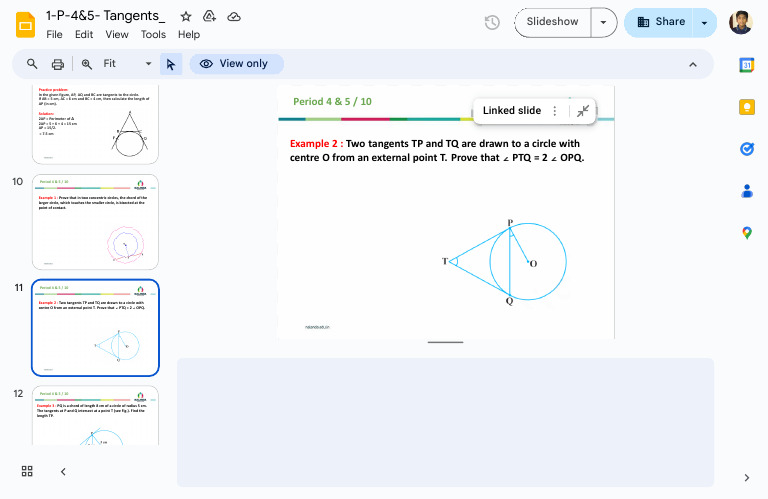Show the side panel with the right chevron
This screenshot has height=499, width=768.
click(x=746, y=478)
